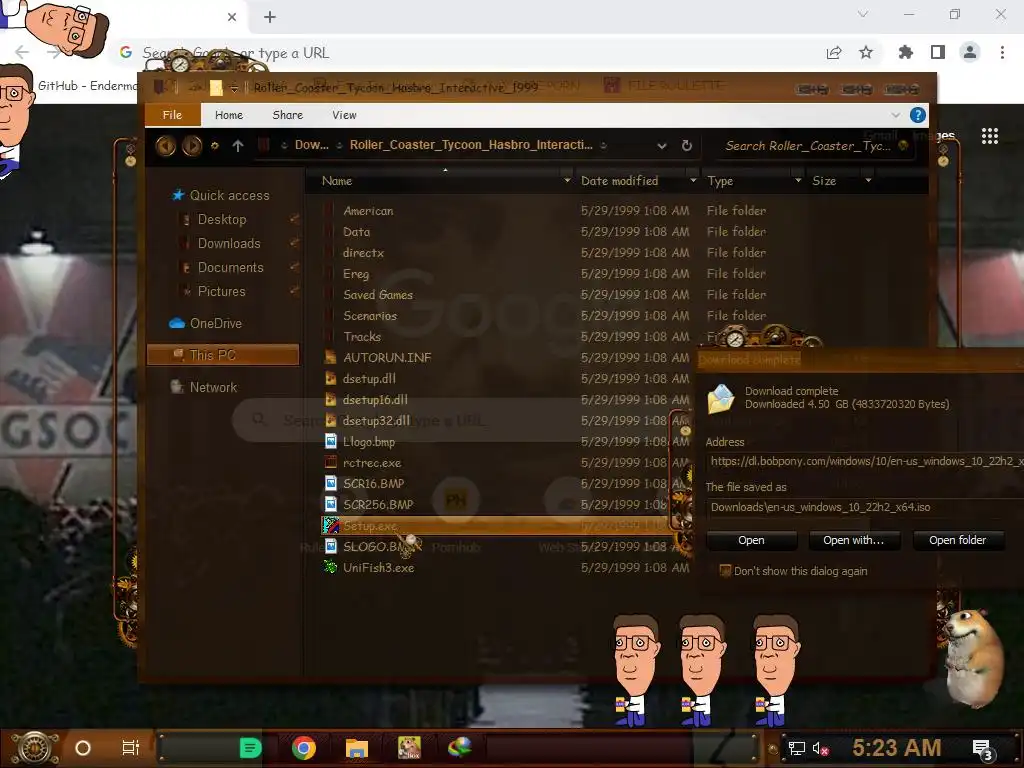Select Llogo.bmp file icon
Viewport: 1024px width, 768px height.
click(x=330, y=441)
